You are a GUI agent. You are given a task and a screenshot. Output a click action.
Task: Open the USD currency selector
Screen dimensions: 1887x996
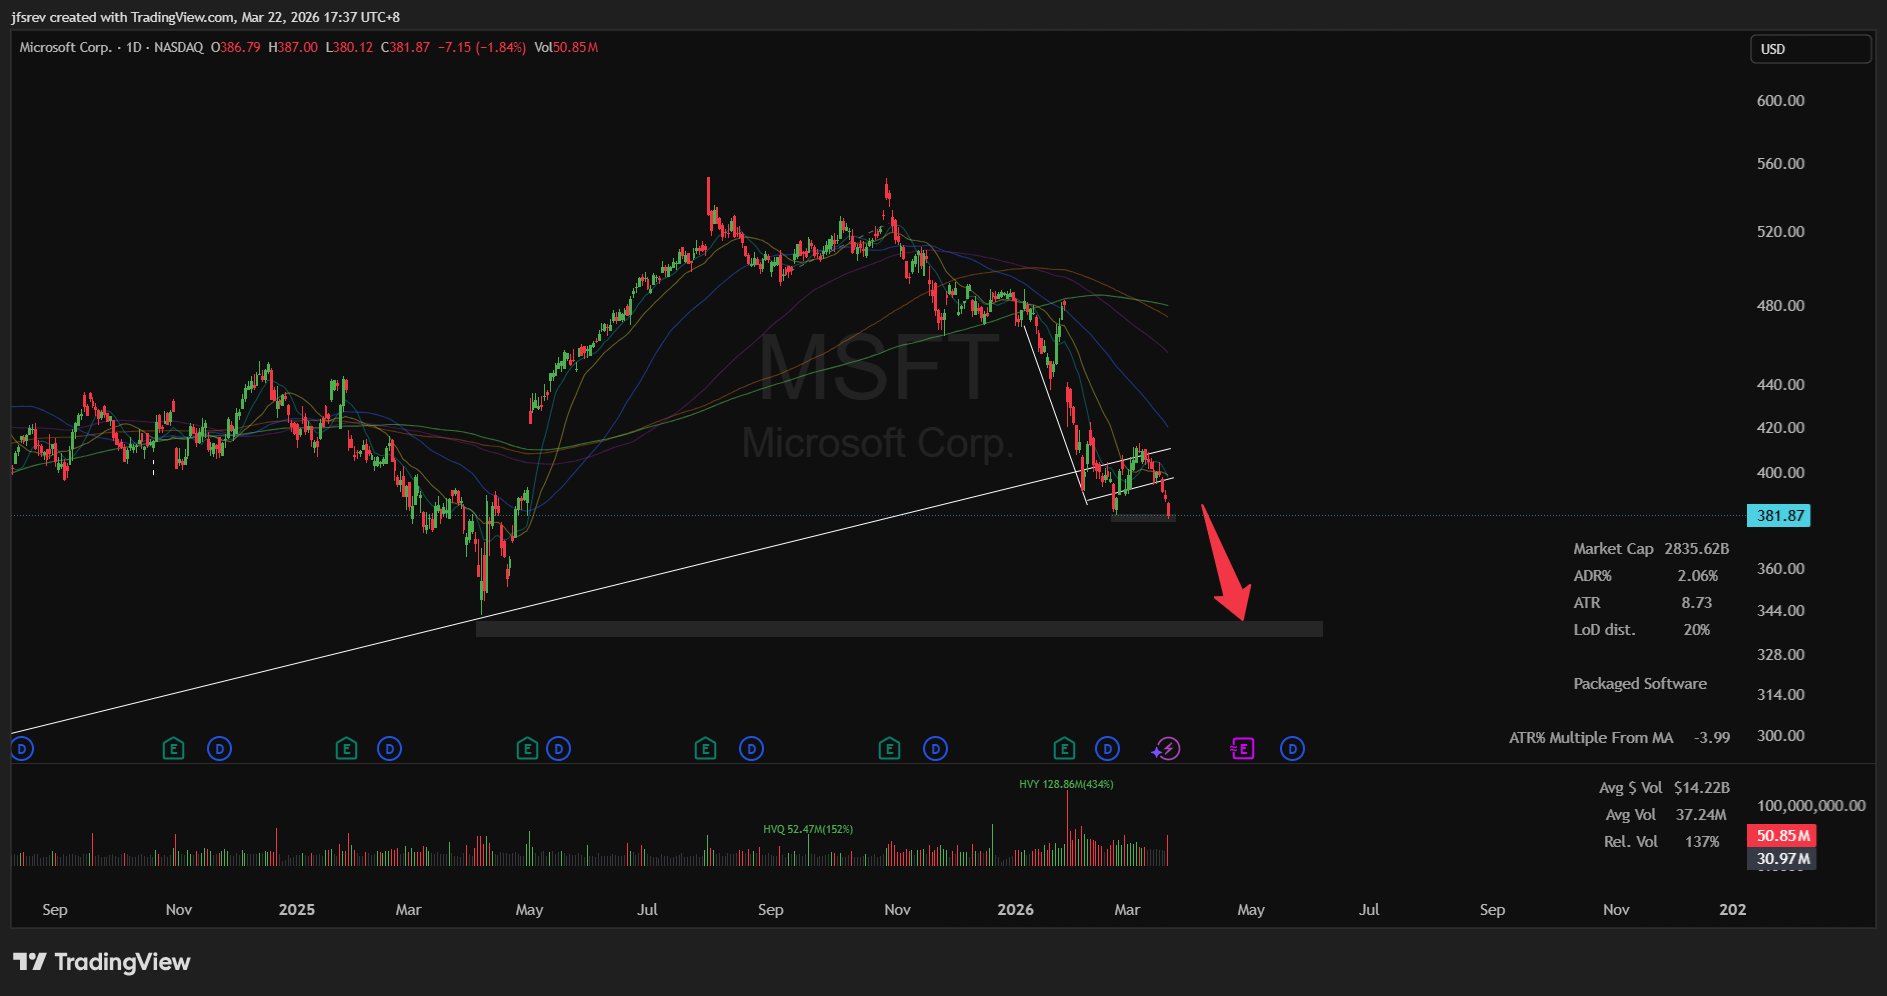pyautogui.click(x=1810, y=49)
